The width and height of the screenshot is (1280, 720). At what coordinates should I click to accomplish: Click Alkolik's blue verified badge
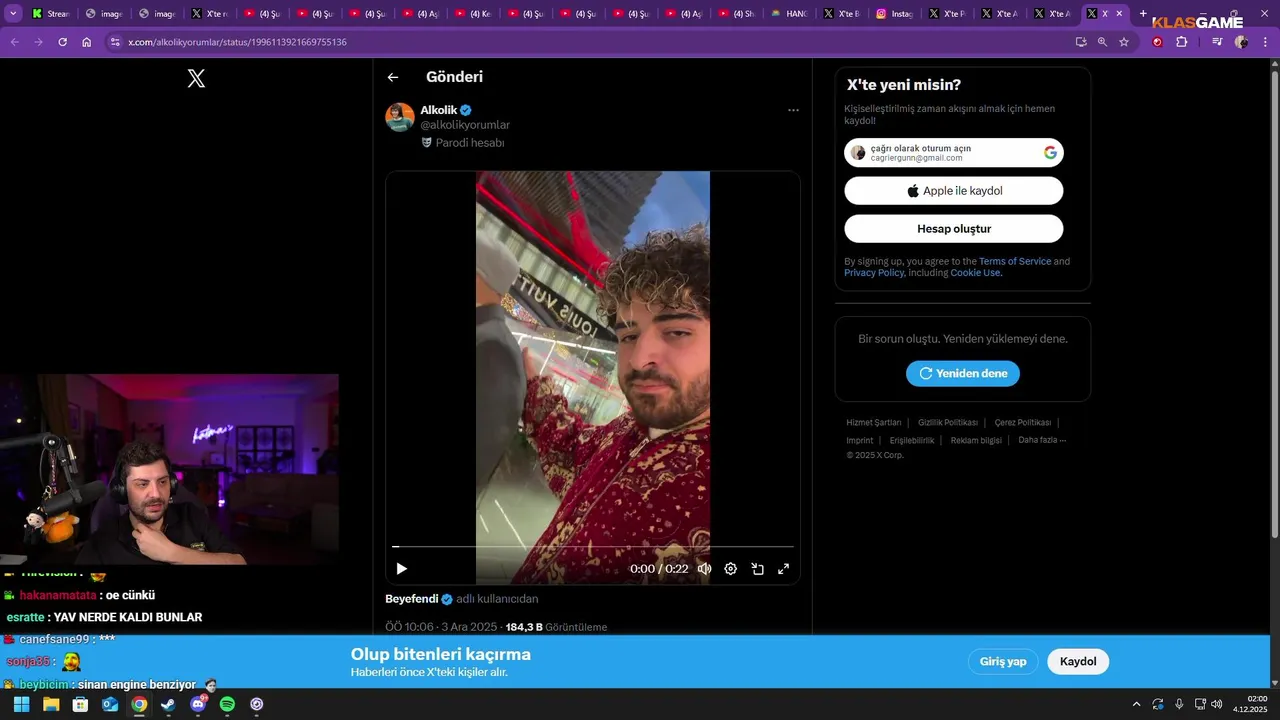[466, 110]
